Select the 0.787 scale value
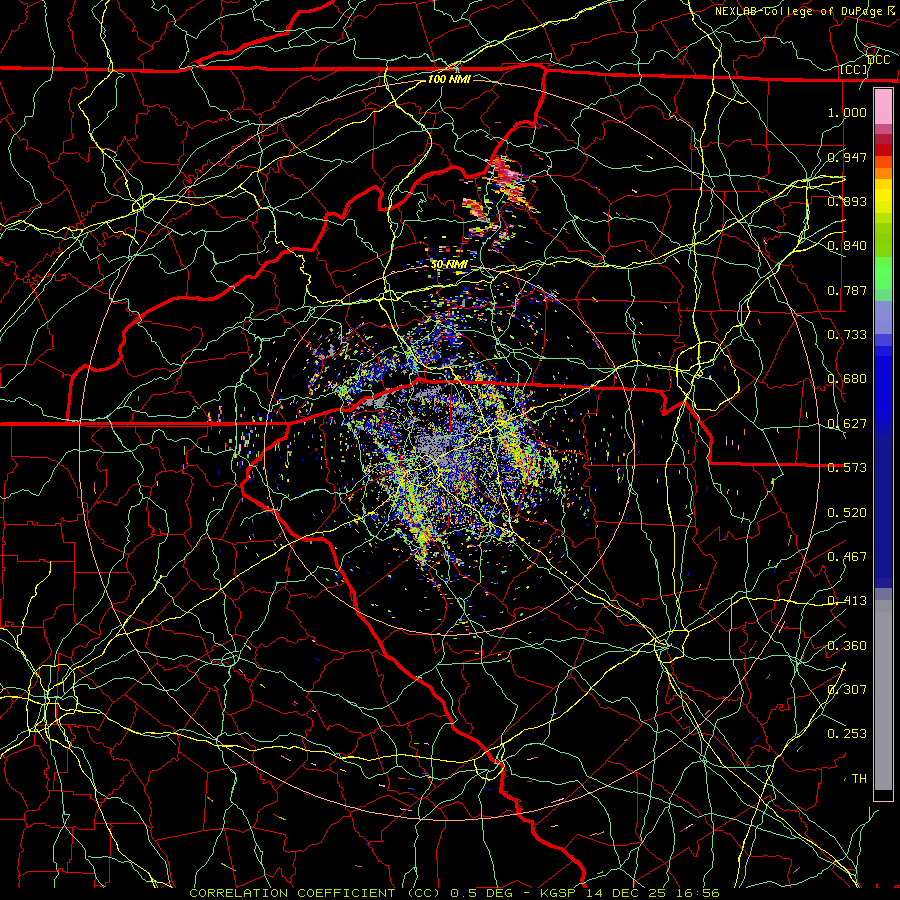 (847, 290)
